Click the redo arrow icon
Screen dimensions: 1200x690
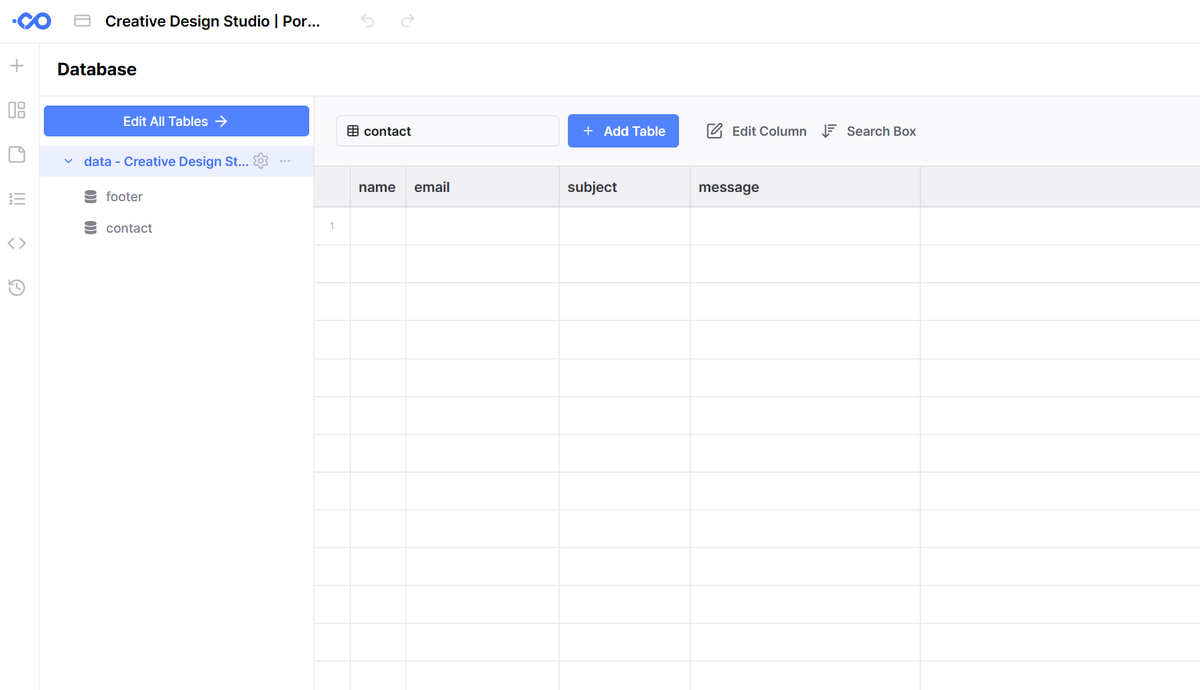407,21
